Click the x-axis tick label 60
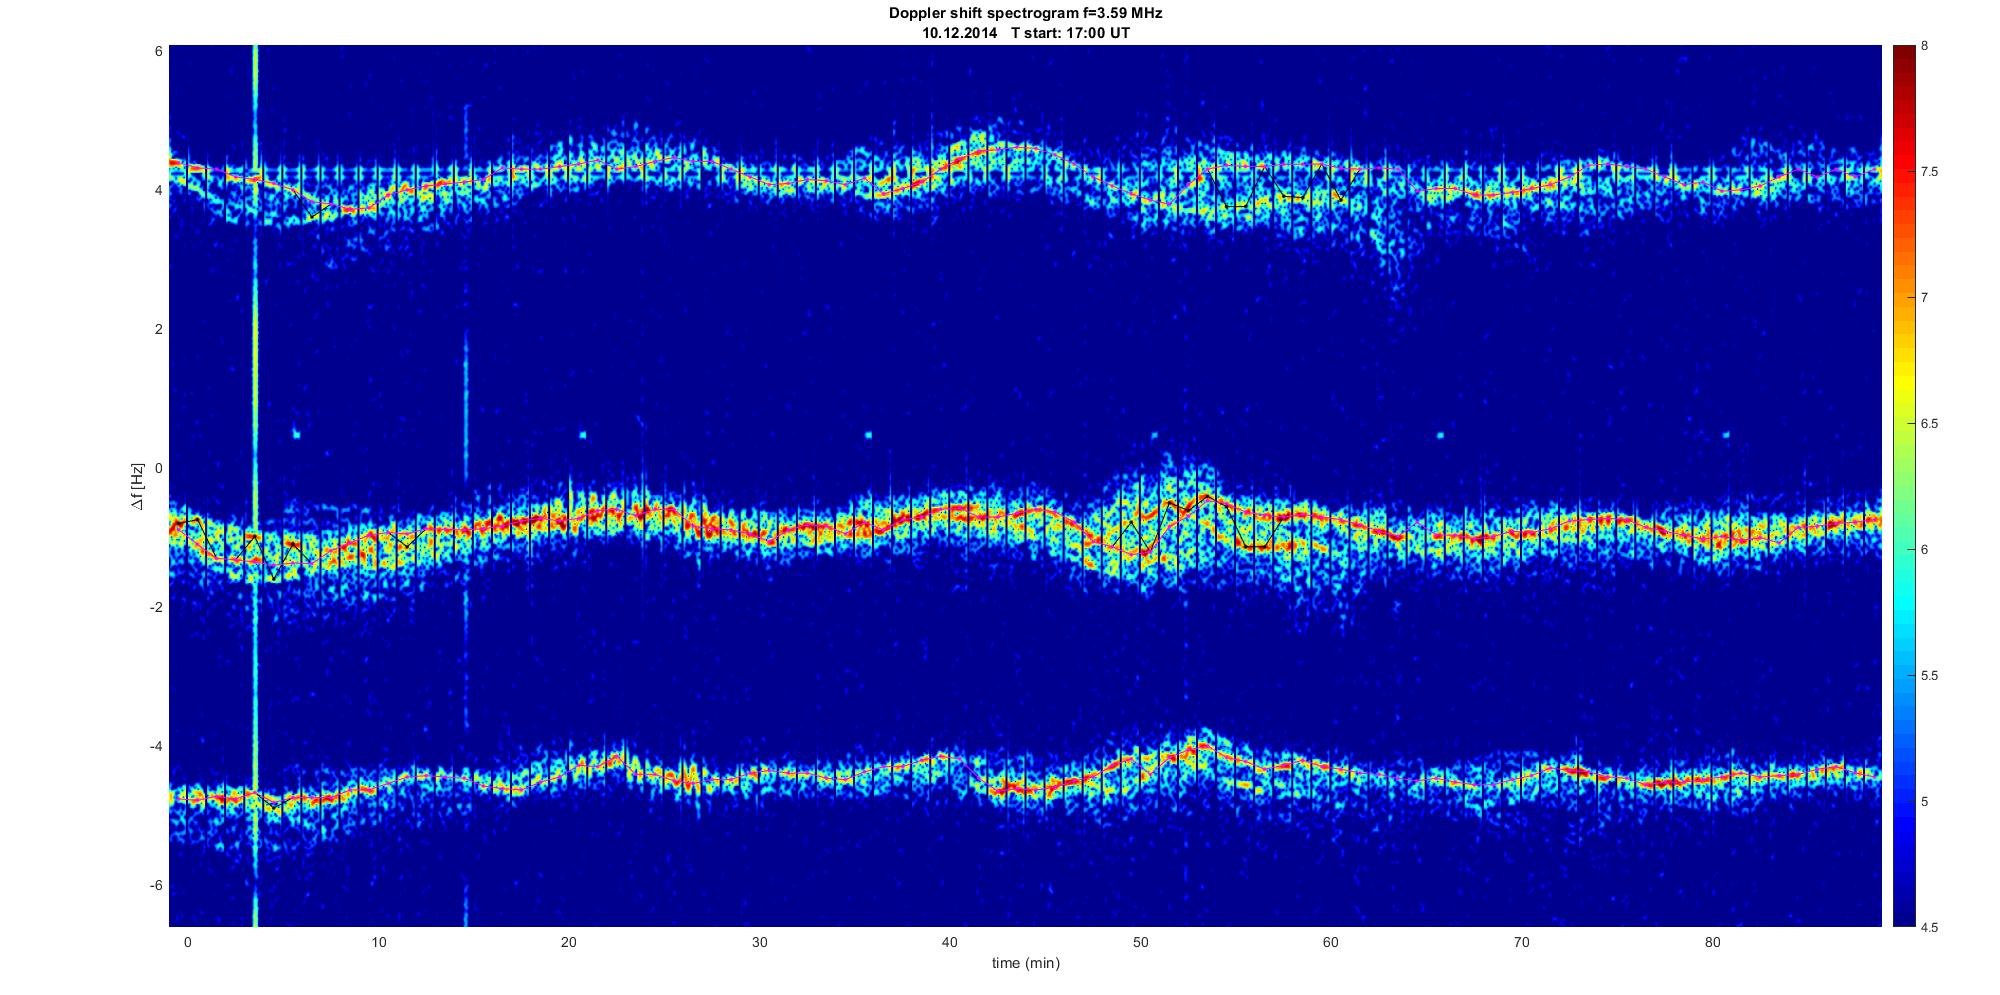 click(x=1330, y=942)
